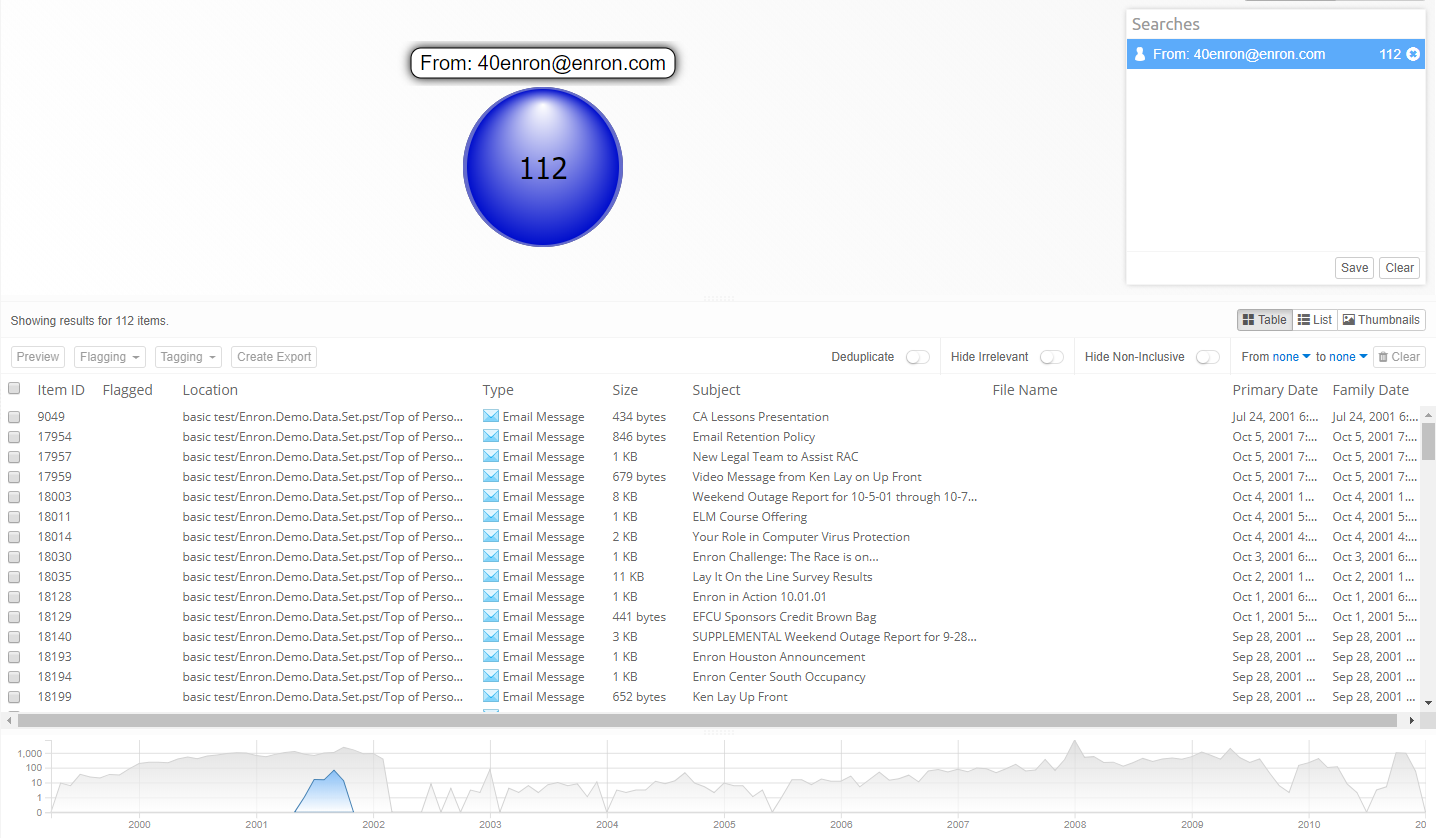Click the blue 112 results bubble

click(x=543, y=167)
